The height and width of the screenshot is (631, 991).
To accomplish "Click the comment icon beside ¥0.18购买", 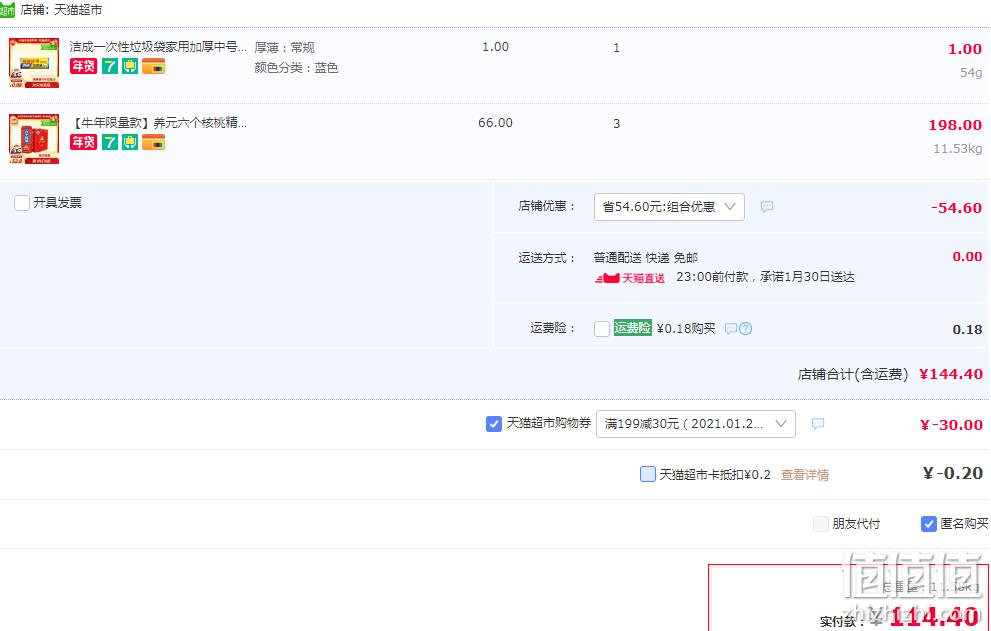I will coord(731,329).
